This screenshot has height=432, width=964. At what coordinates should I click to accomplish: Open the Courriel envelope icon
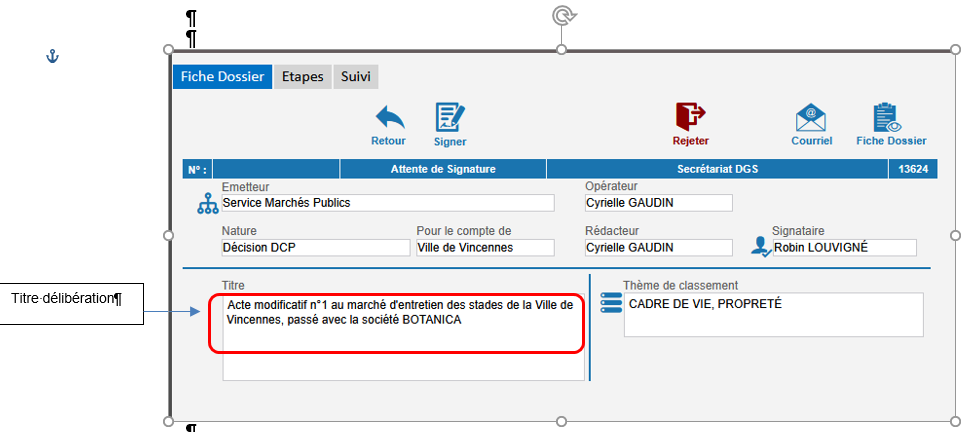point(811,118)
